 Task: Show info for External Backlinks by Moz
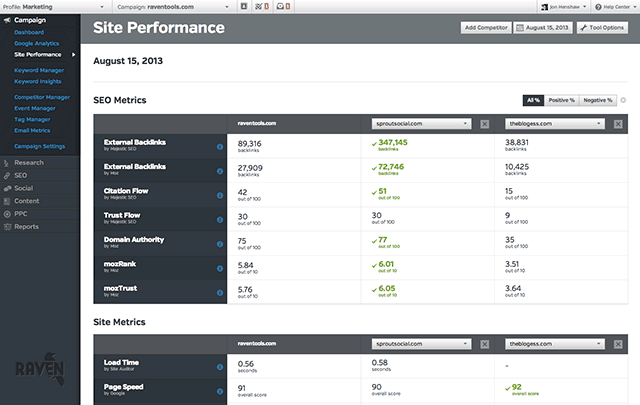pyautogui.click(x=220, y=171)
